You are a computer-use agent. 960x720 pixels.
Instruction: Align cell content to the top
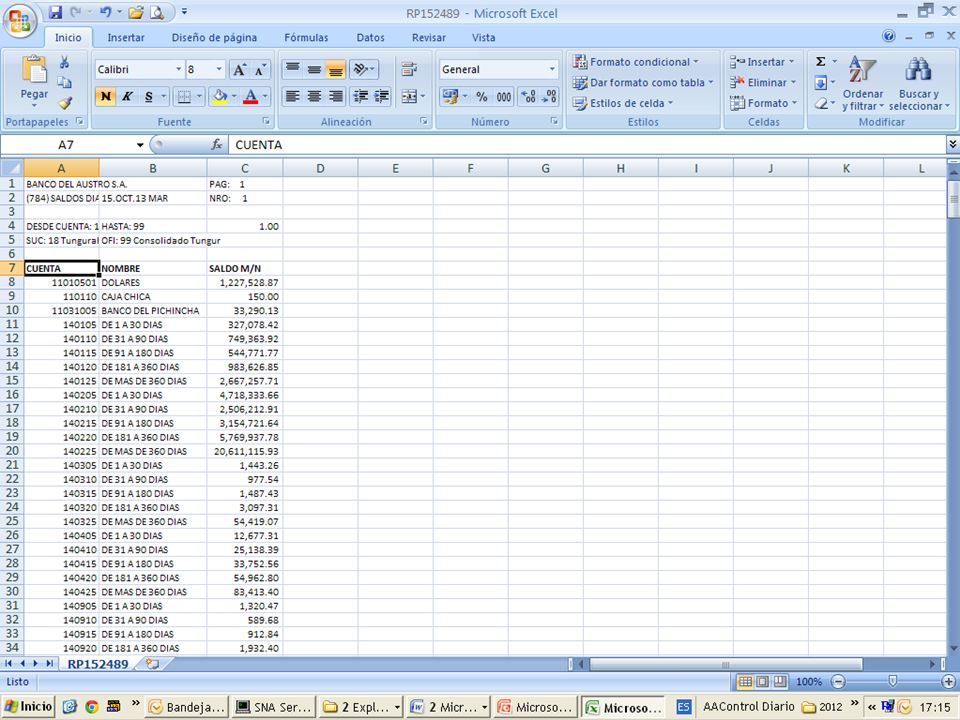(x=293, y=69)
